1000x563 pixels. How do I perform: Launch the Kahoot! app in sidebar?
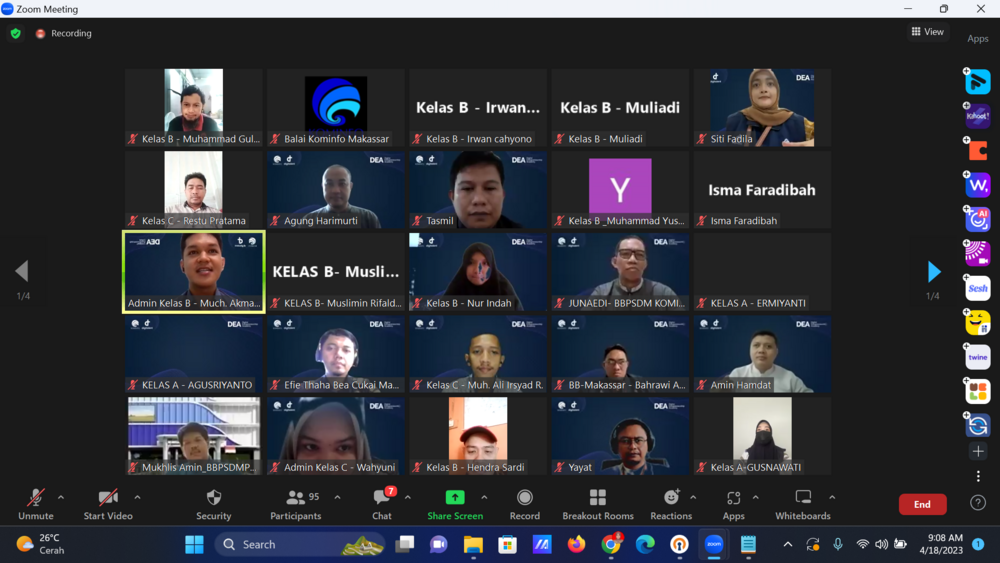pos(978,116)
